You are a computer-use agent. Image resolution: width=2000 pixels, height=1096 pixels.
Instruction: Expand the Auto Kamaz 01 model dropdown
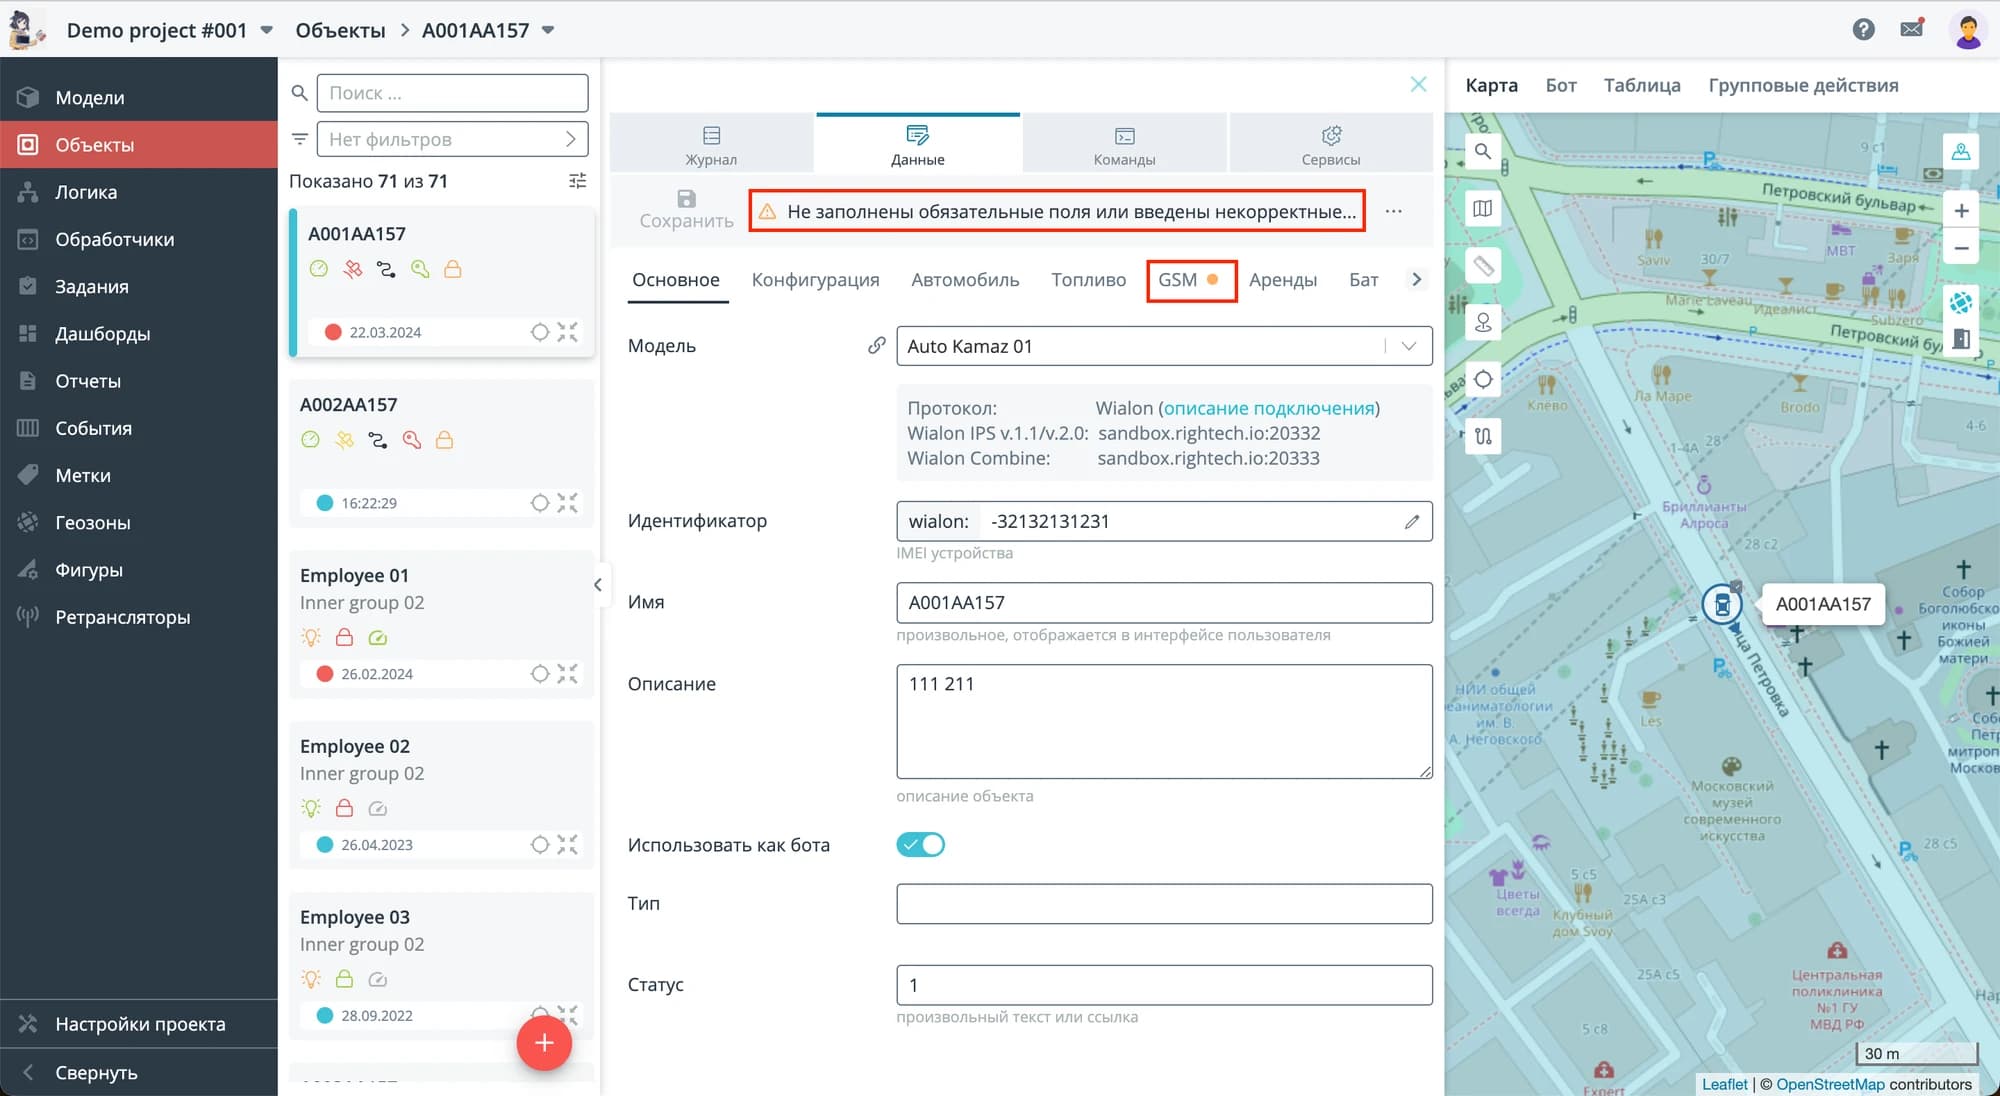click(x=1408, y=346)
